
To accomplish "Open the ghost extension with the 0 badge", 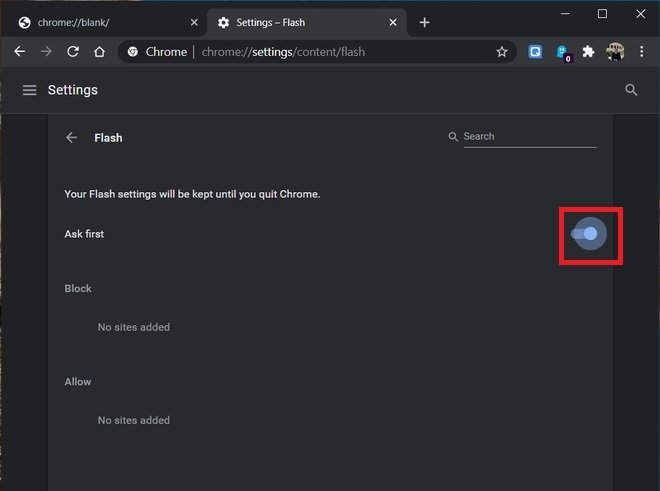I will (x=562, y=53).
